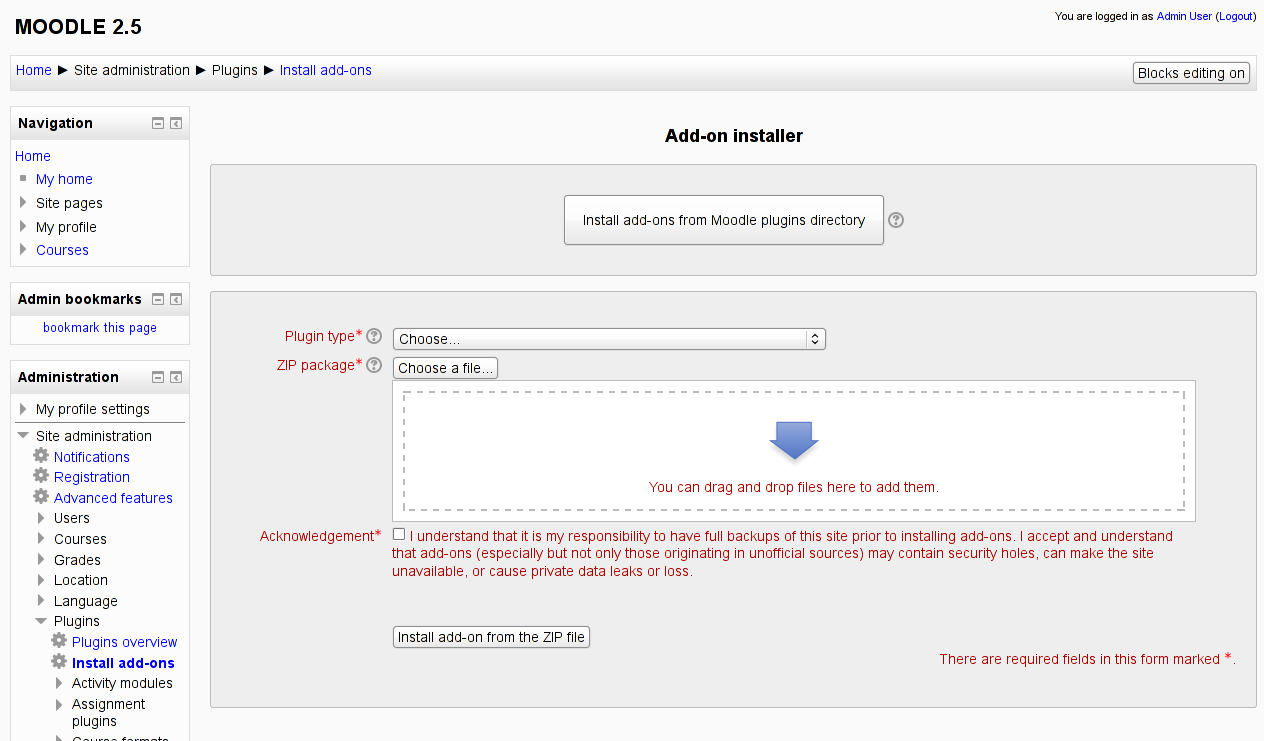Expand Activity modules under Plugins
Viewport: 1264px width, 741px height.
pyautogui.click(x=59, y=683)
